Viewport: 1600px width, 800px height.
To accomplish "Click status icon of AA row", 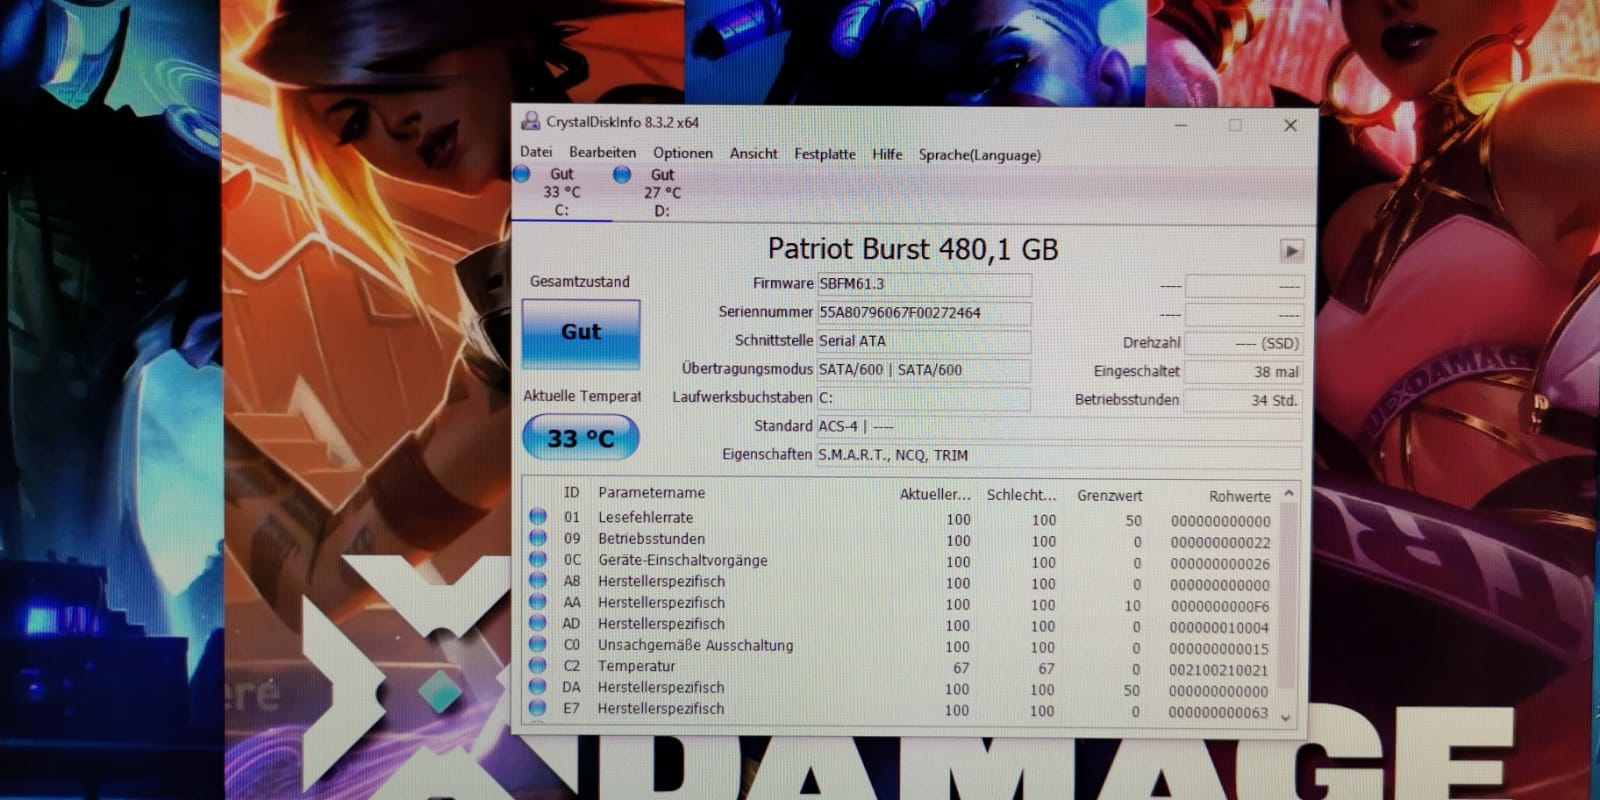I will (538, 601).
